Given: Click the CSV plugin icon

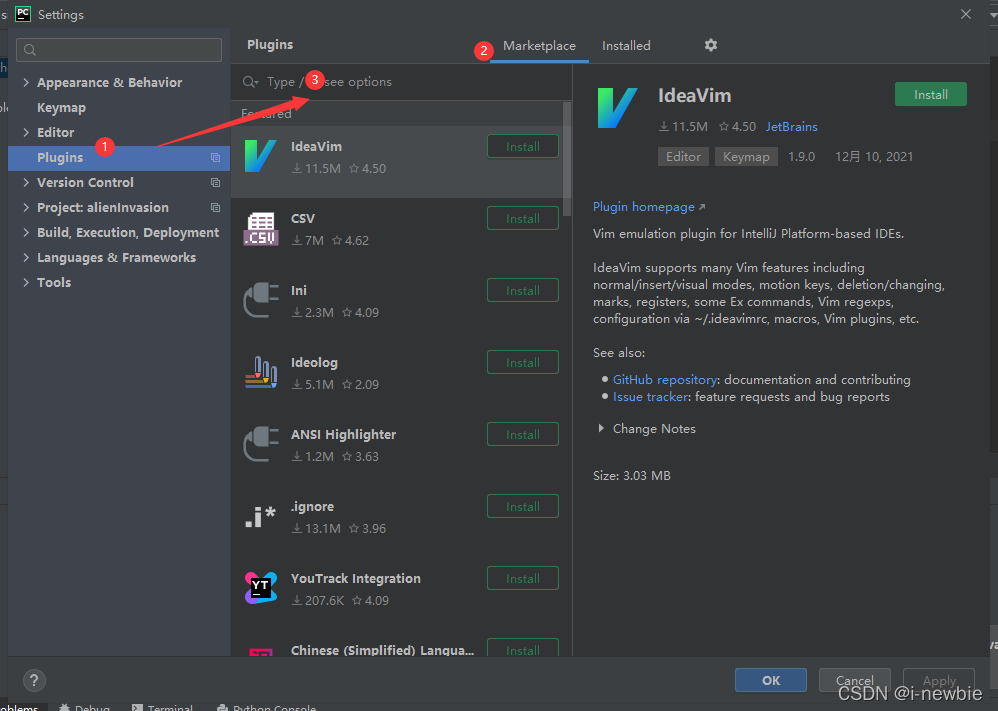Looking at the screenshot, I should pos(260,229).
